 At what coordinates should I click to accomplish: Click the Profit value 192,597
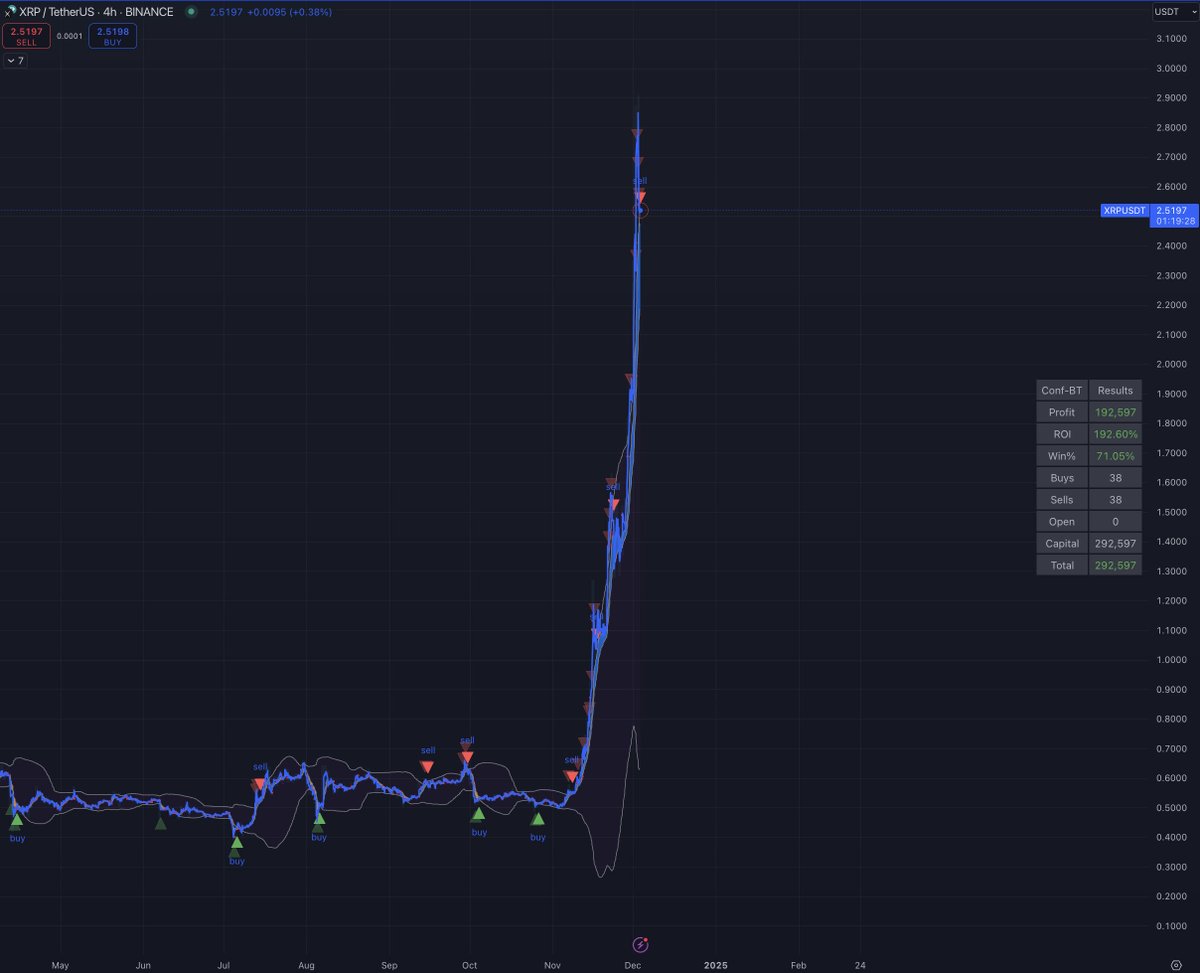coord(1115,412)
